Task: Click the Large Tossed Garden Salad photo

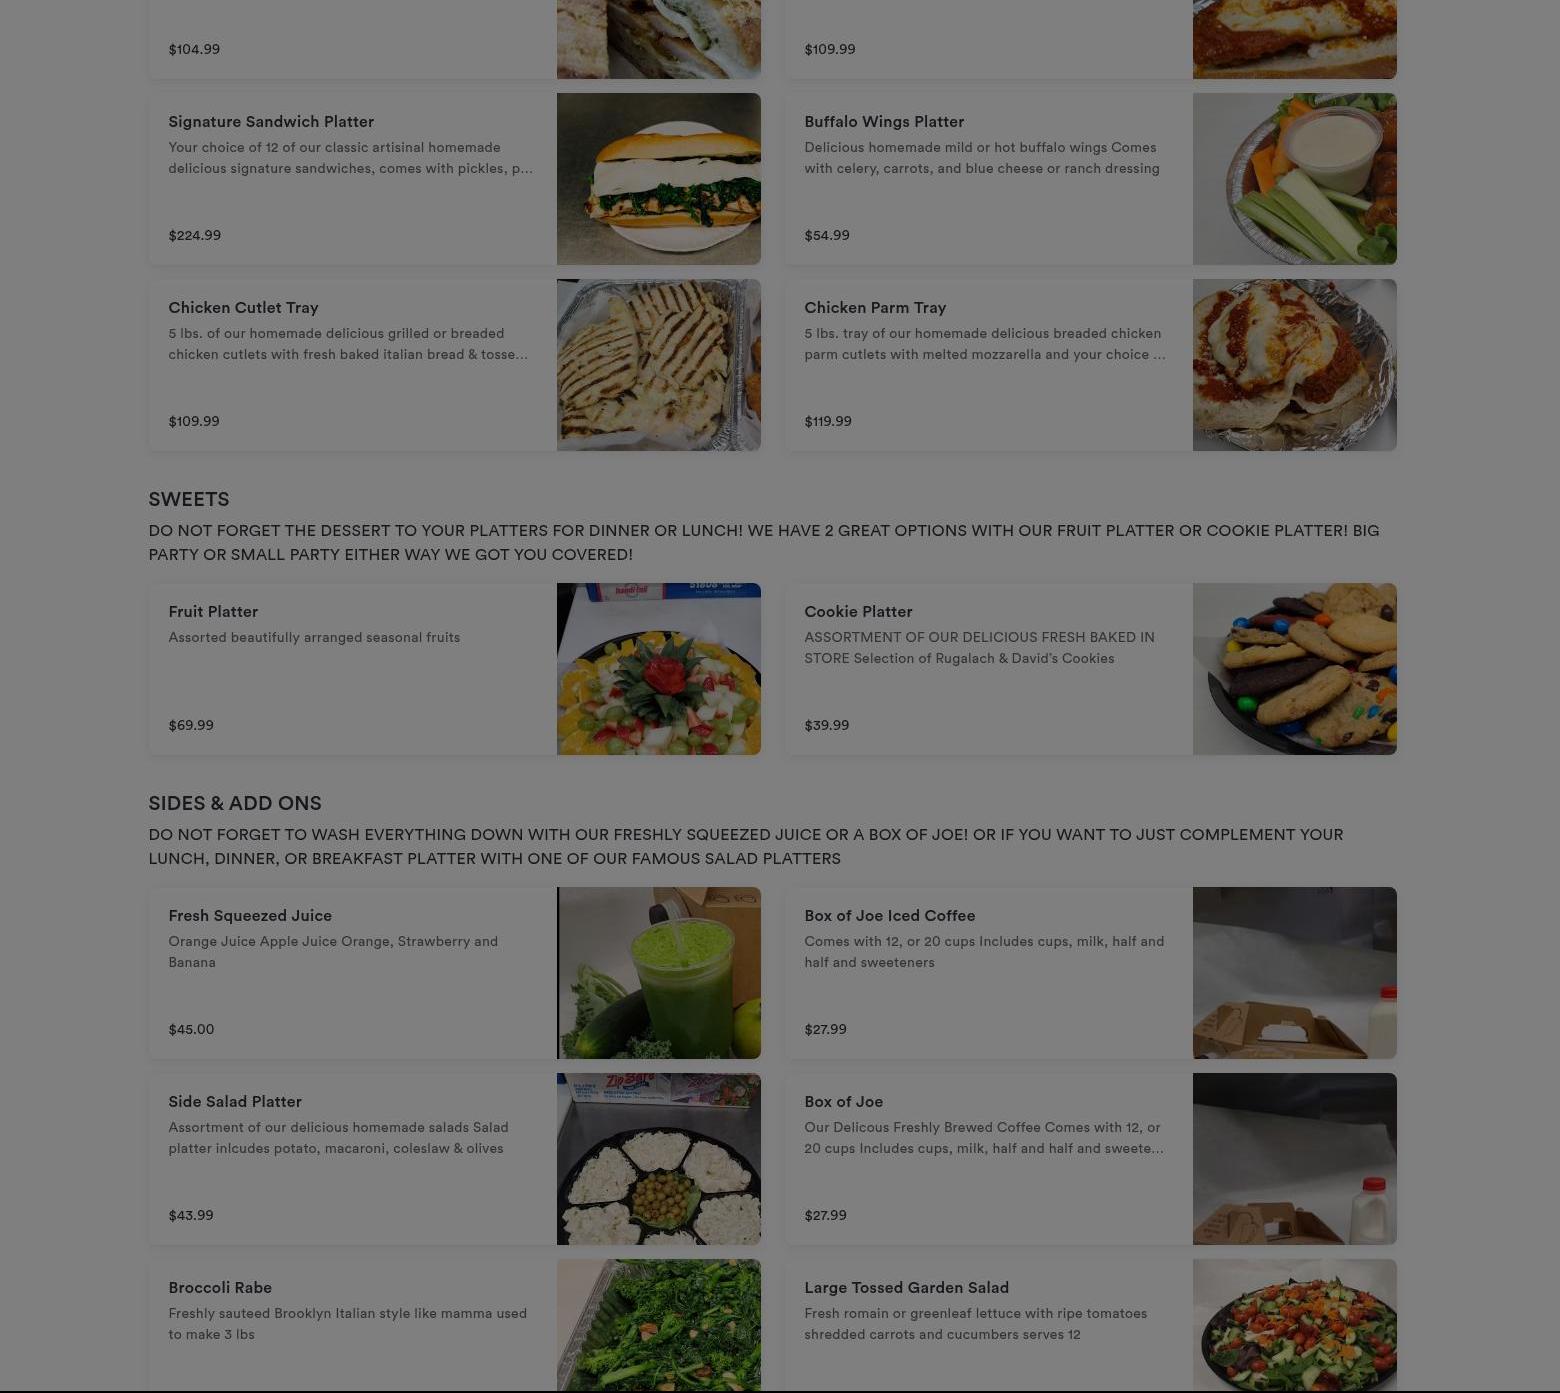Action: pos(1294,1326)
